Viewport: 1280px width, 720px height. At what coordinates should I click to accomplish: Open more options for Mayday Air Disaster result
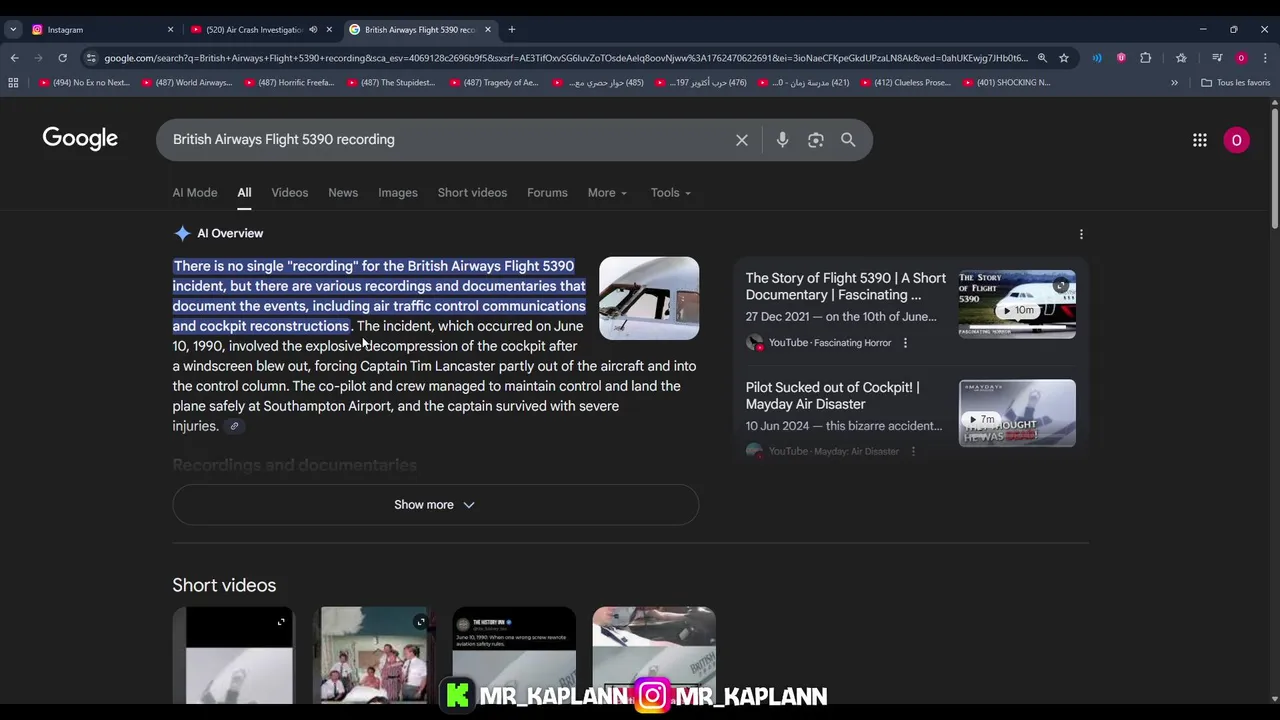pos(913,451)
